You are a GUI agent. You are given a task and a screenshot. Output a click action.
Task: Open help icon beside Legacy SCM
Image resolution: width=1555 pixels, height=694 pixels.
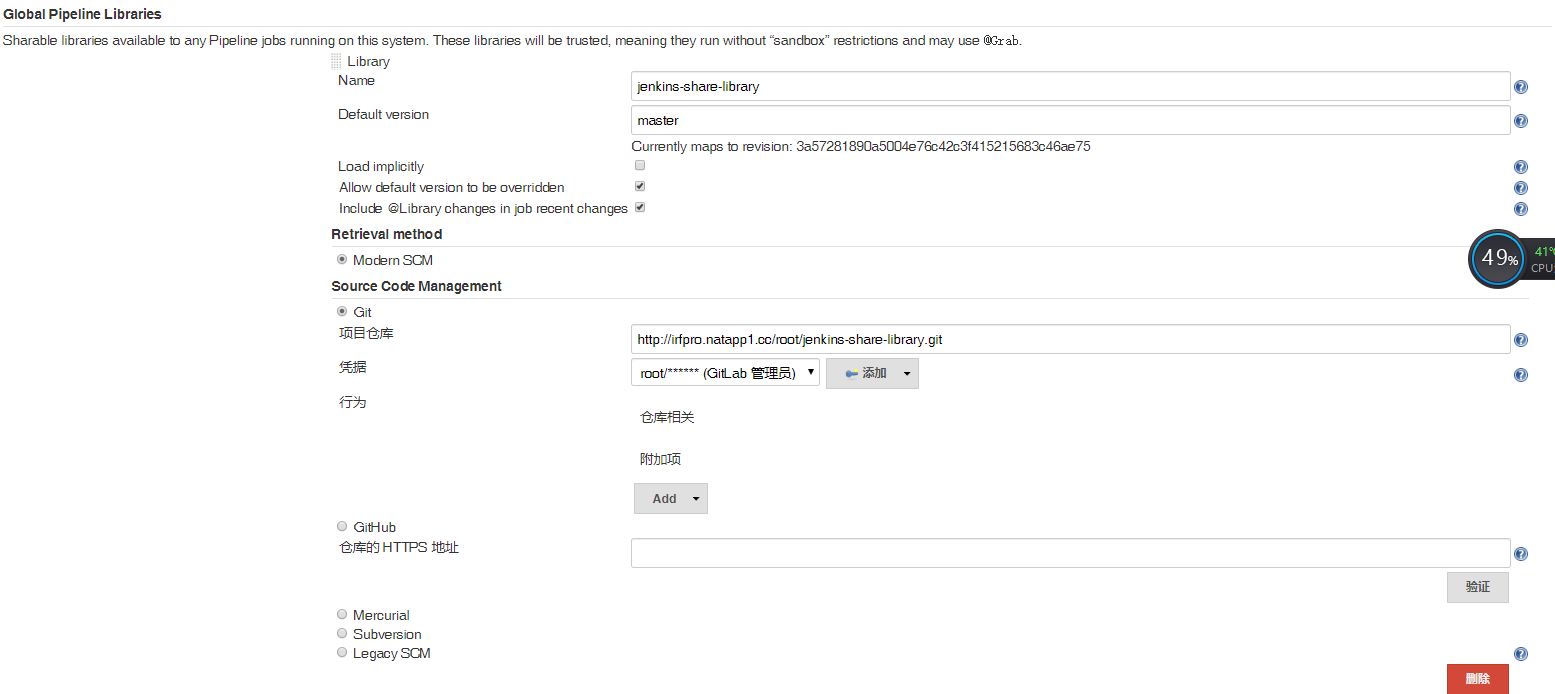click(x=1521, y=654)
